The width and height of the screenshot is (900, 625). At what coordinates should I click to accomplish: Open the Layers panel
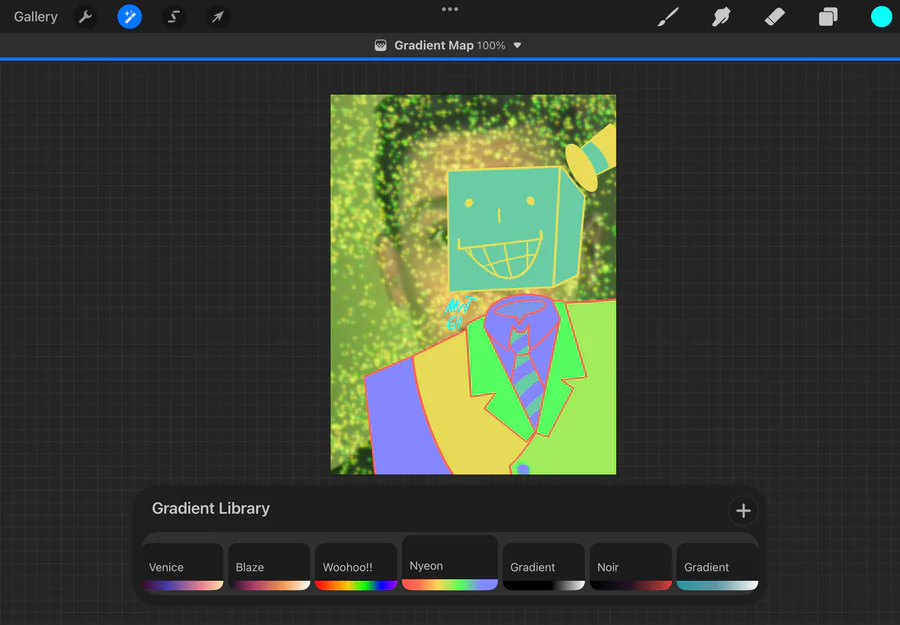(828, 17)
